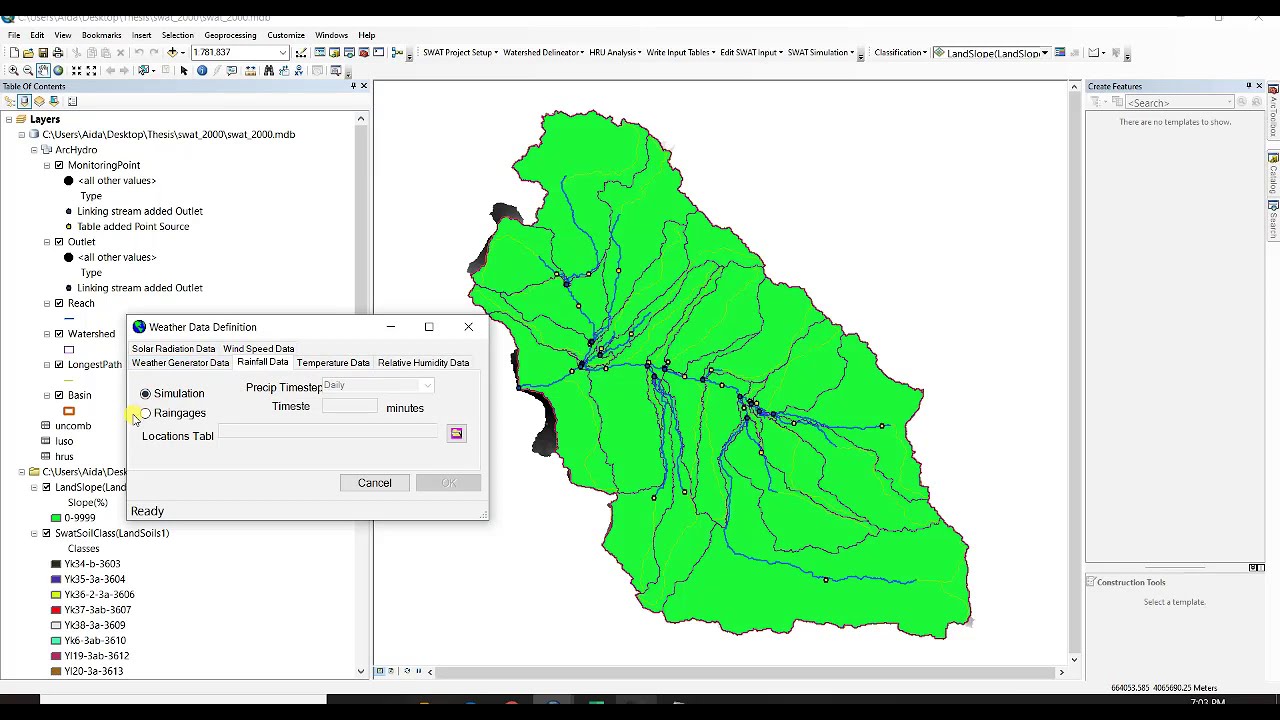Screen dimensions: 1280x720
Task: Click the New map document icon
Action: pos(14,52)
